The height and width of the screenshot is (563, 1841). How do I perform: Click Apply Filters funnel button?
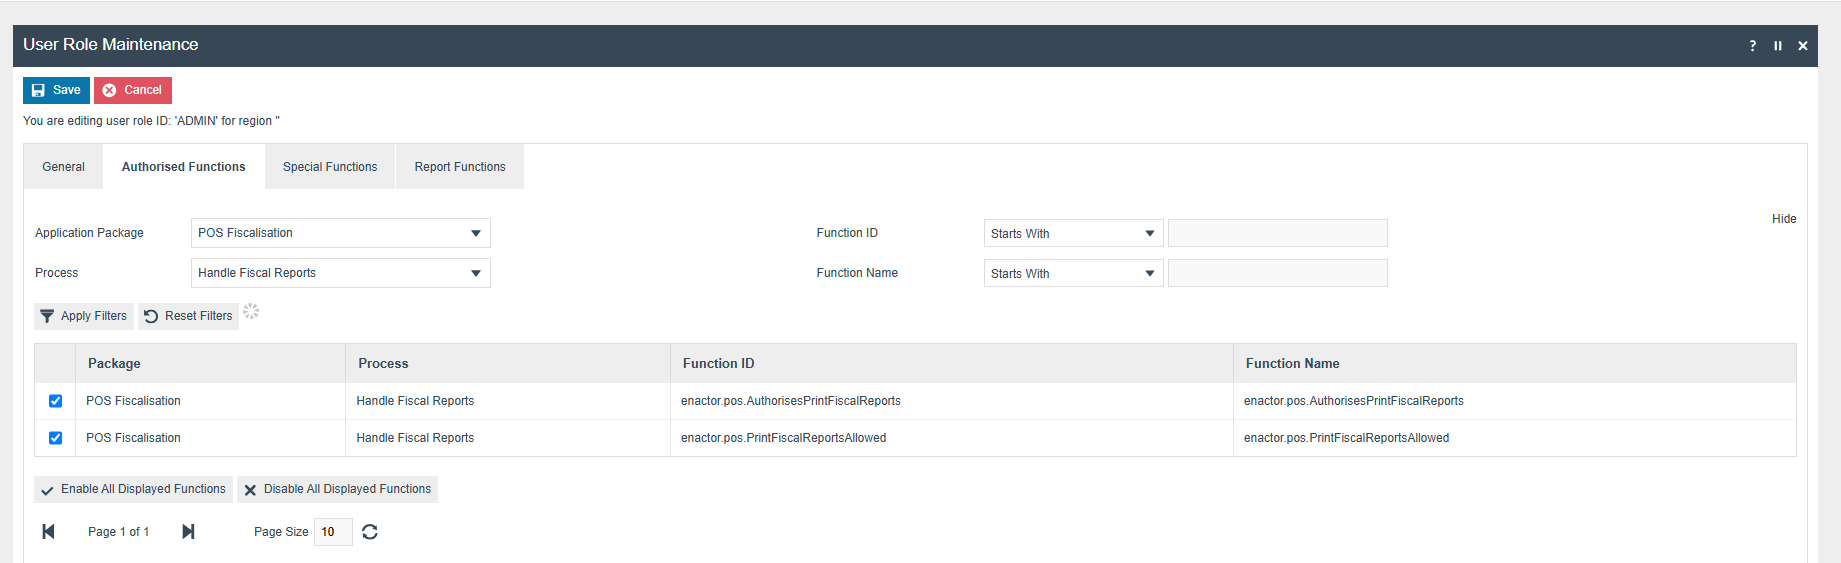click(84, 316)
